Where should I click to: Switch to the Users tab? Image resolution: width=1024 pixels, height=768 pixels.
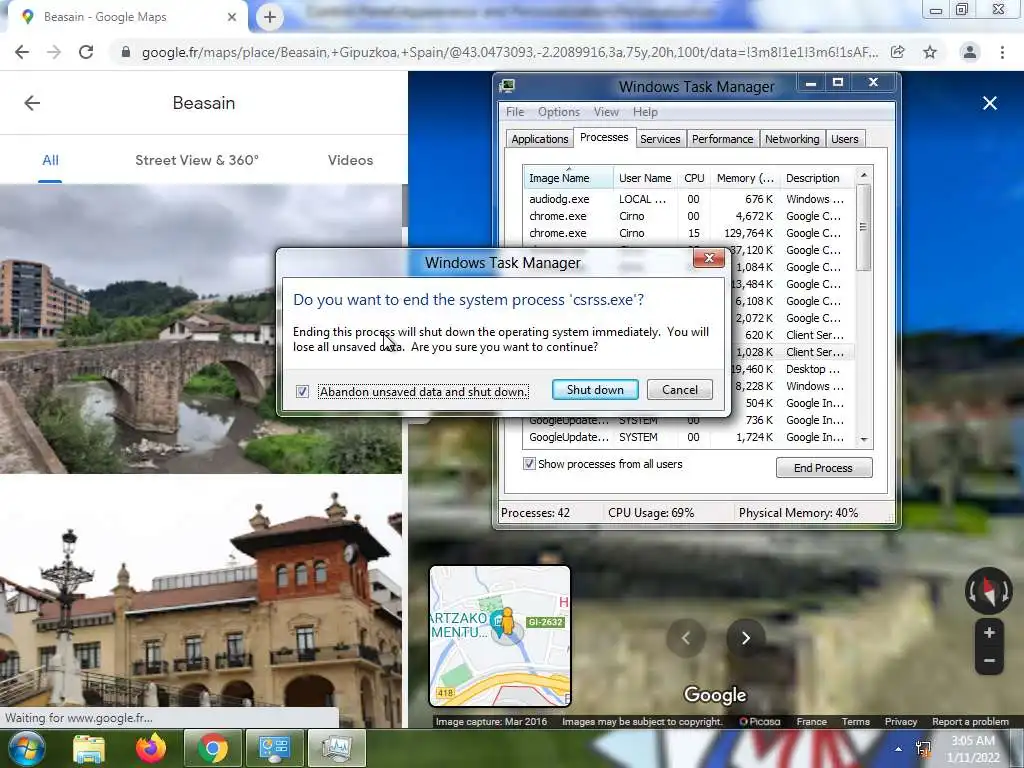pyautogui.click(x=844, y=139)
